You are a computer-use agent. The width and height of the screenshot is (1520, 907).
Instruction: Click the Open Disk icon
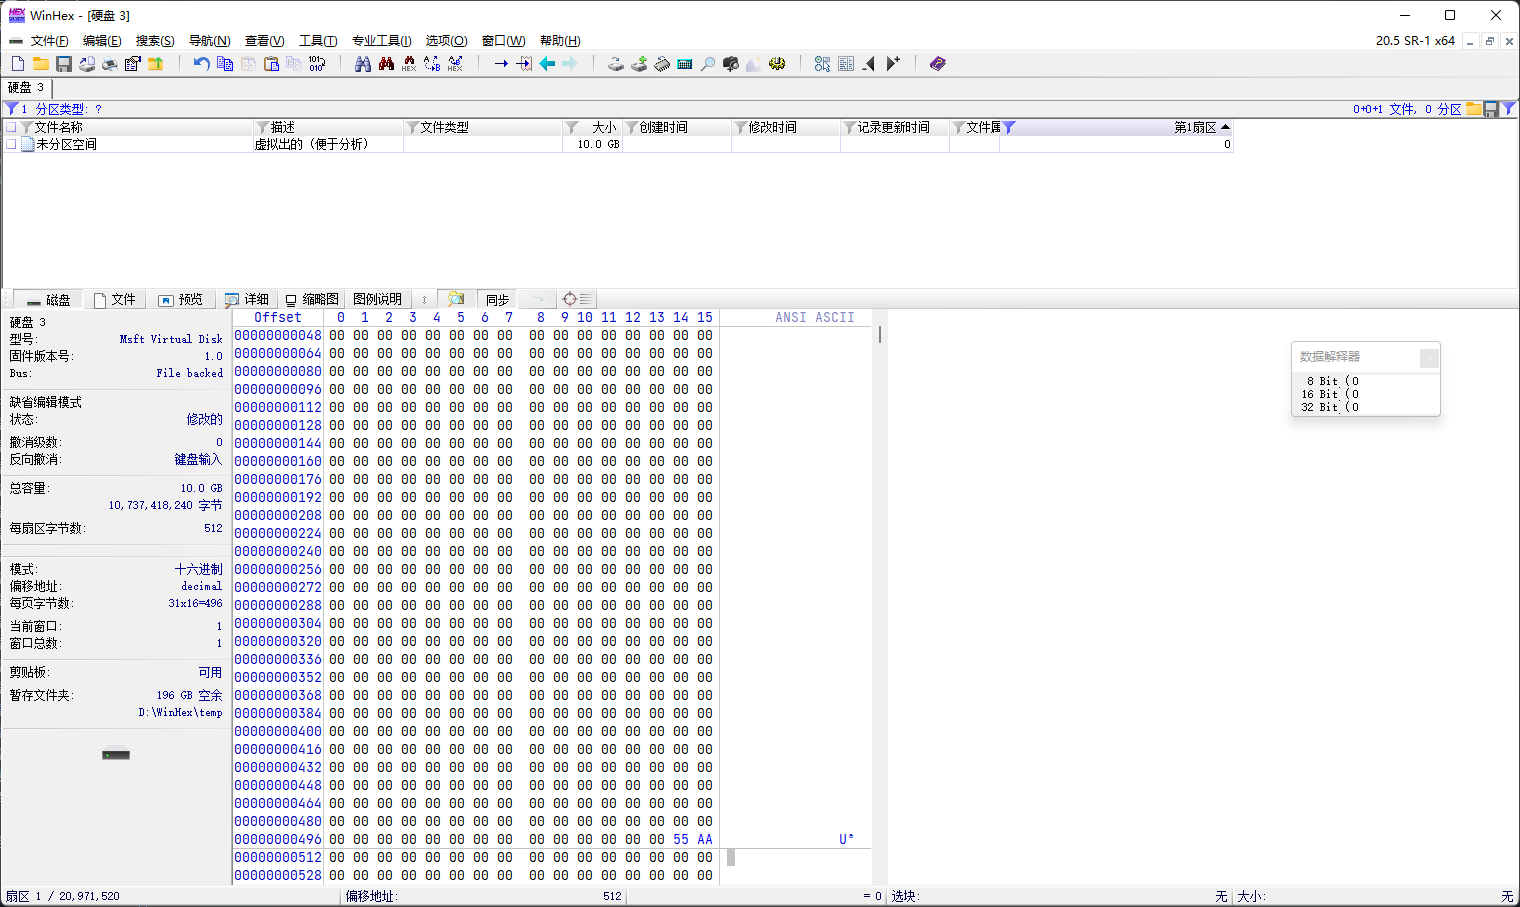pyautogui.click(x=616, y=64)
